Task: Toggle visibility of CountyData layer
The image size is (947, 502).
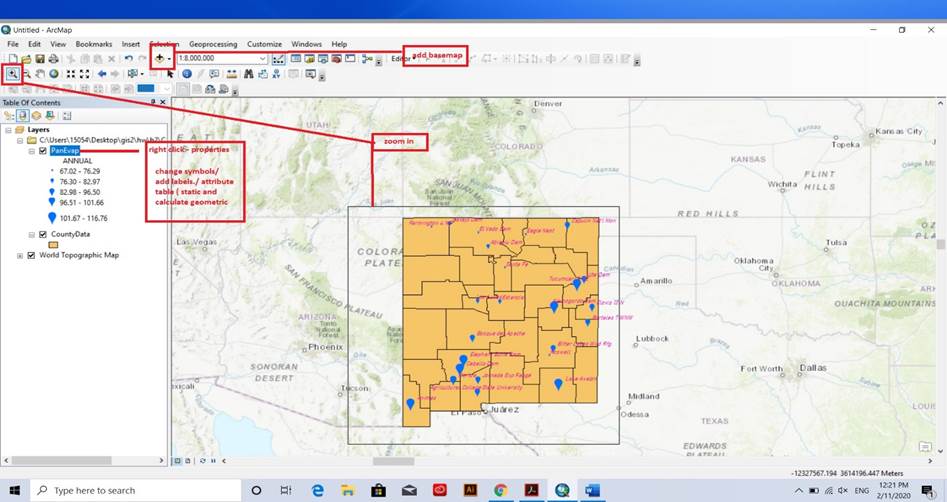Action: [x=43, y=234]
